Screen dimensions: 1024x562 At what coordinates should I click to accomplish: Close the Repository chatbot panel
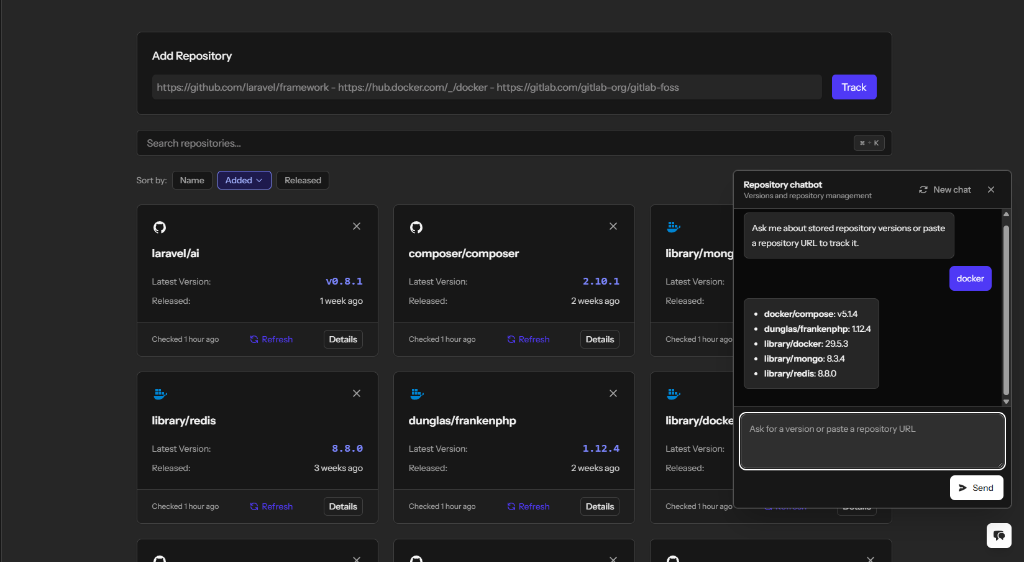click(x=991, y=189)
